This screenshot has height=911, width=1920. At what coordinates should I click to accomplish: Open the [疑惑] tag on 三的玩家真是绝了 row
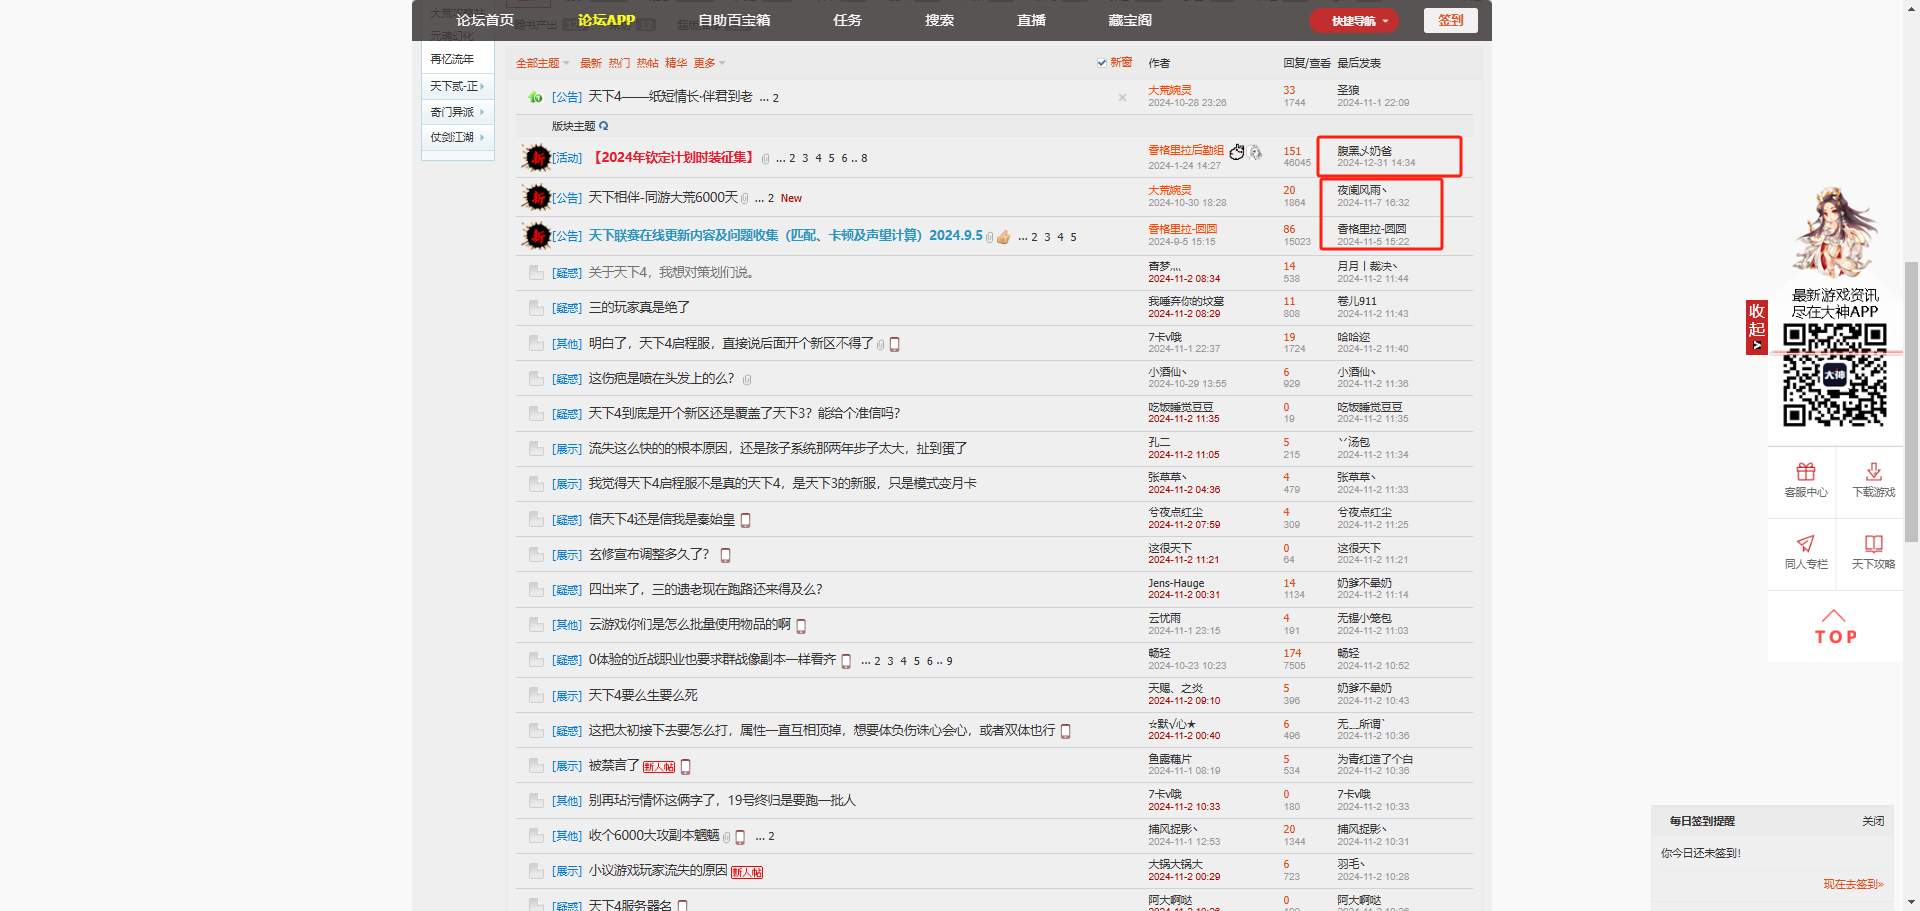[567, 308]
